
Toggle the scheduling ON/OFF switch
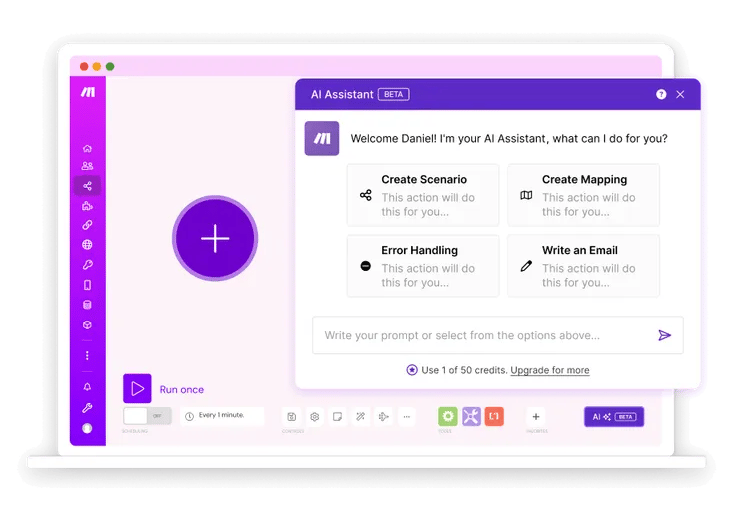point(147,416)
